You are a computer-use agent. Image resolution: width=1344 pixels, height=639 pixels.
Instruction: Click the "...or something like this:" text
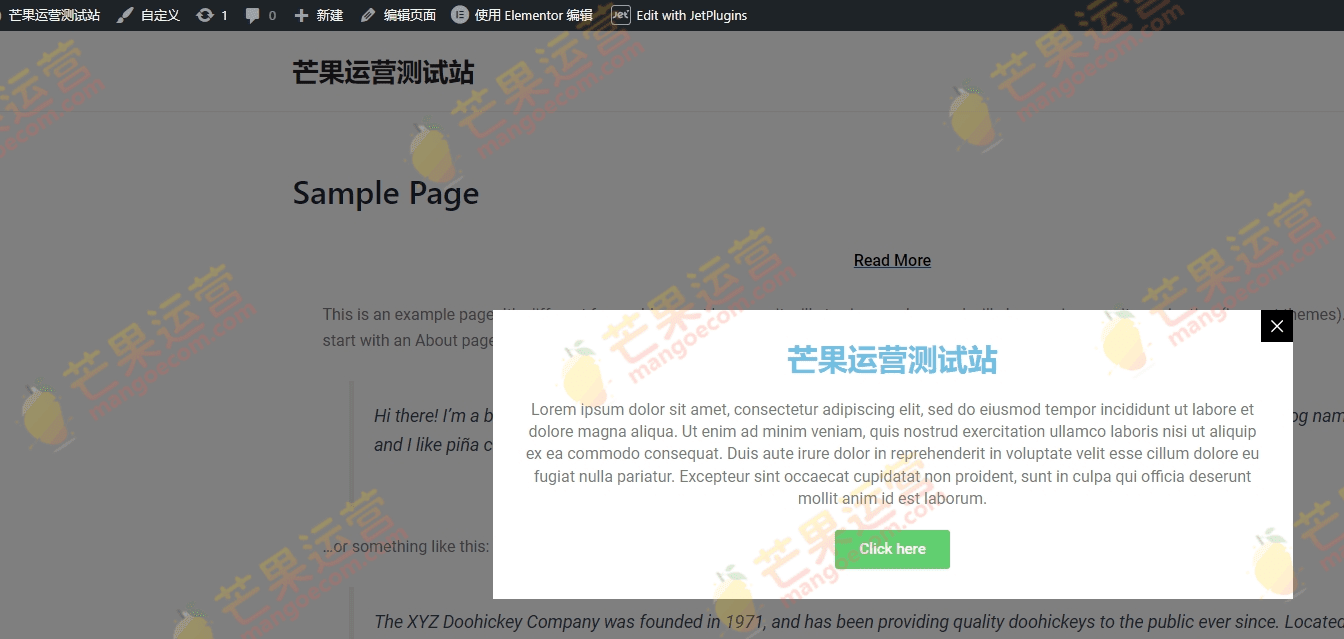click(x=406, y=546)
